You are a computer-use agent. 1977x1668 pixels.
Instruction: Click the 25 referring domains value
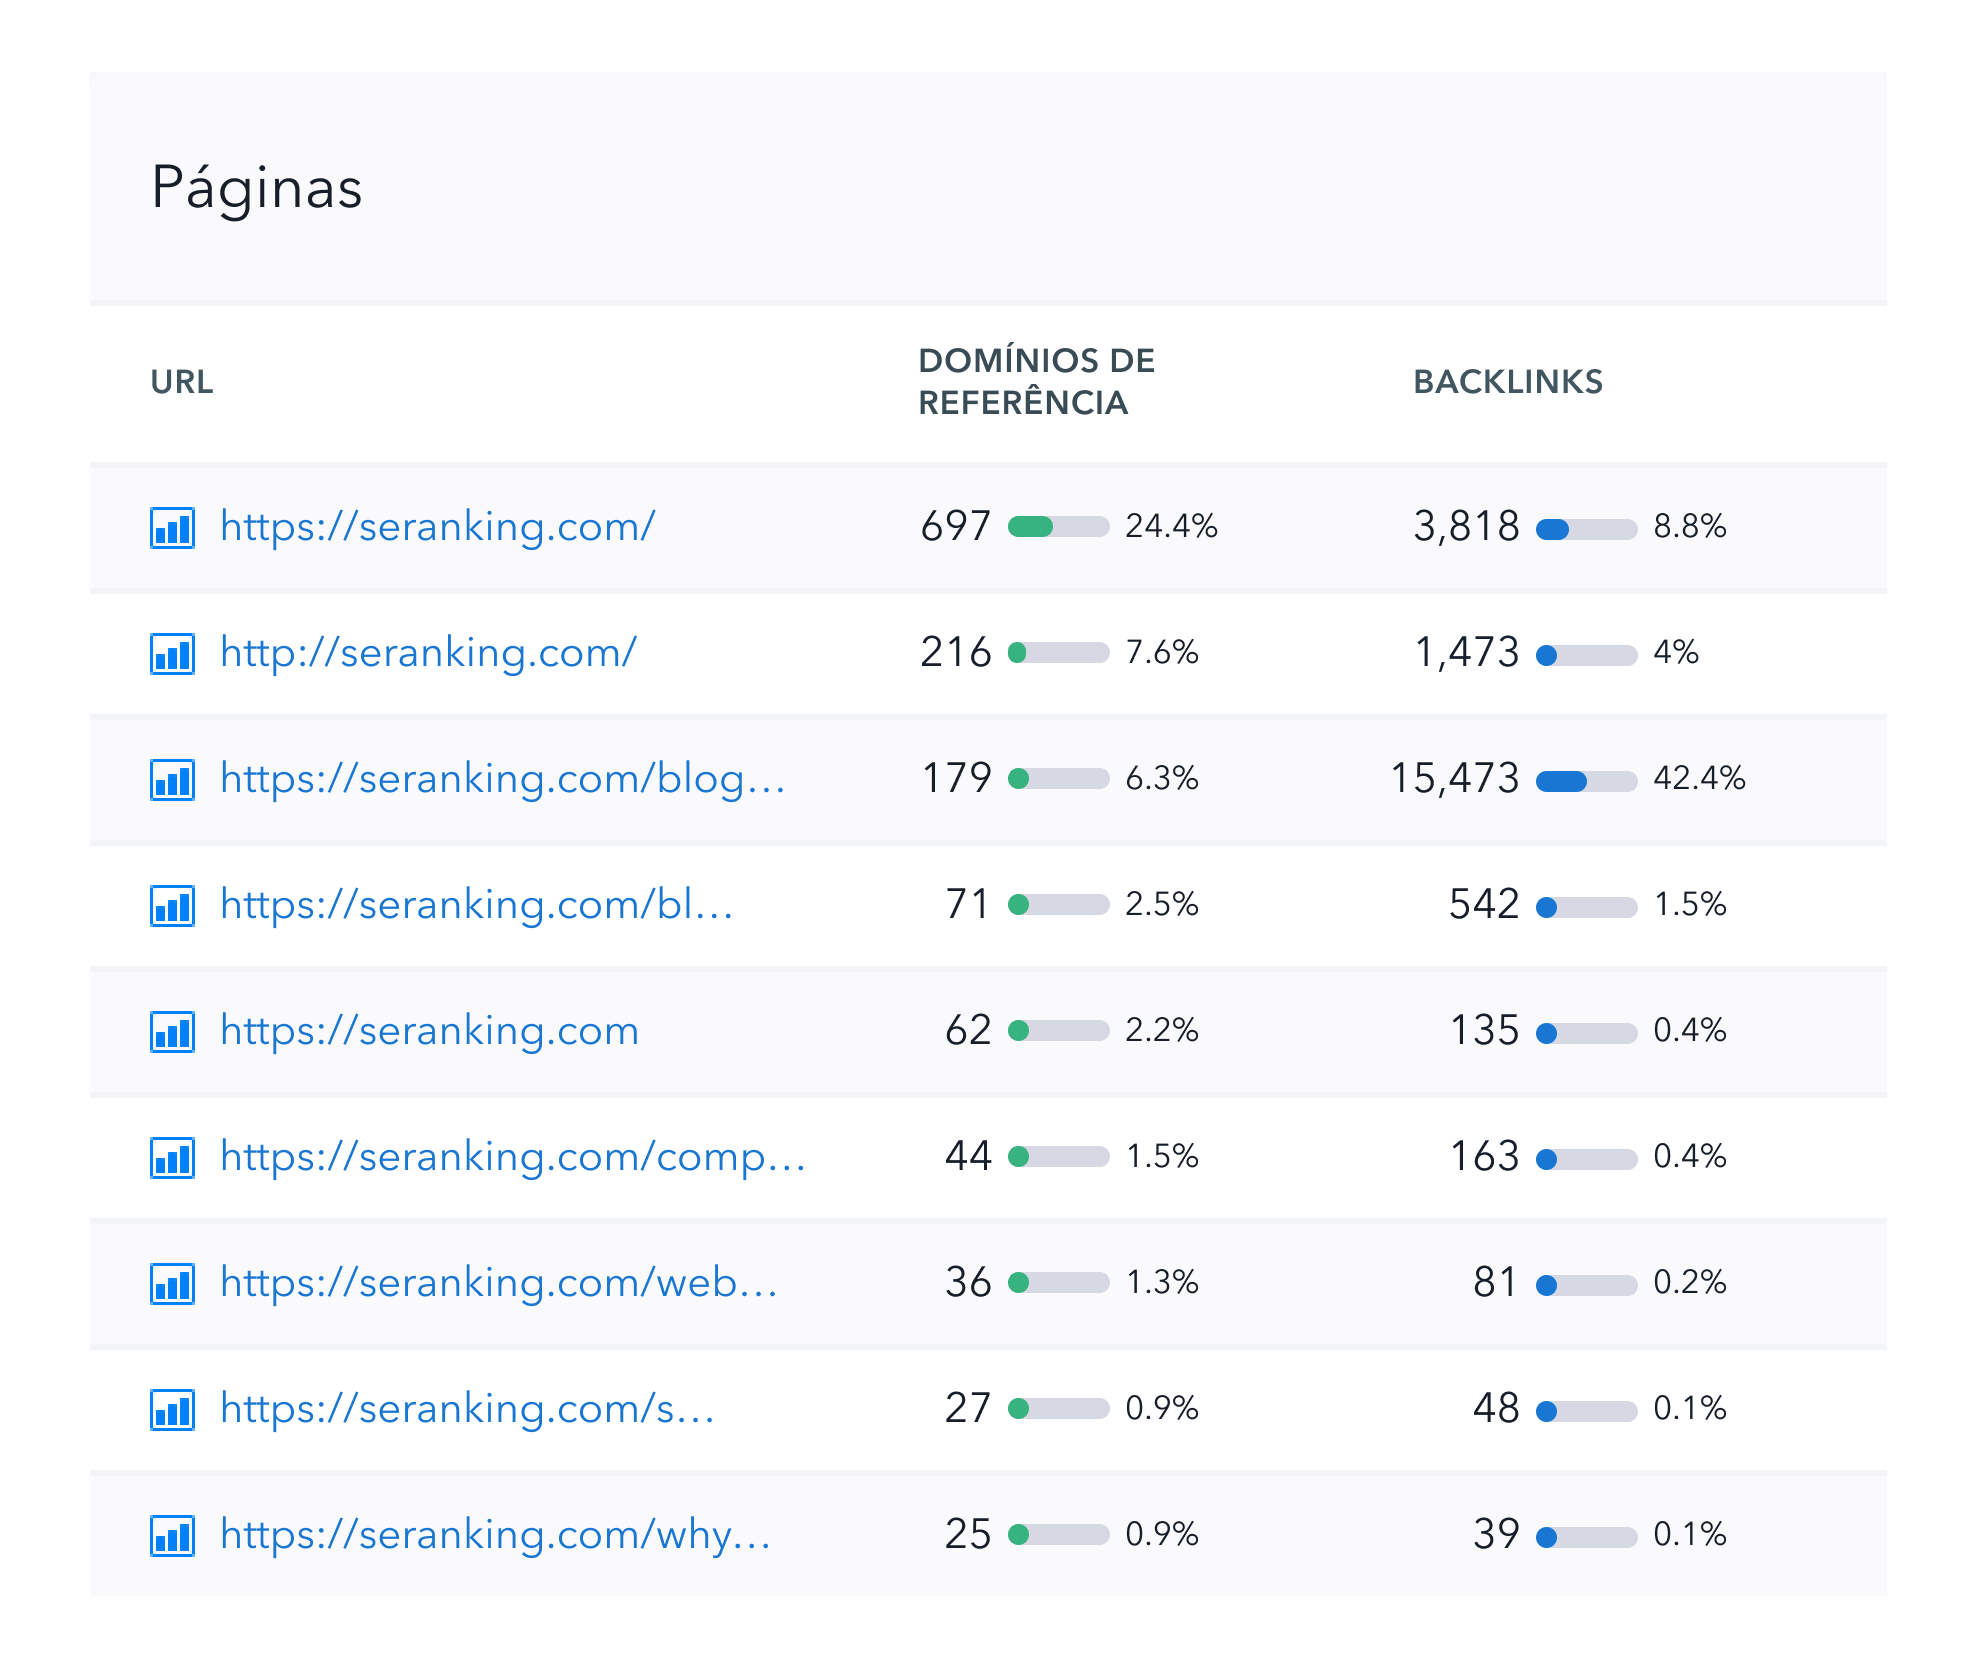[968, 1534]
